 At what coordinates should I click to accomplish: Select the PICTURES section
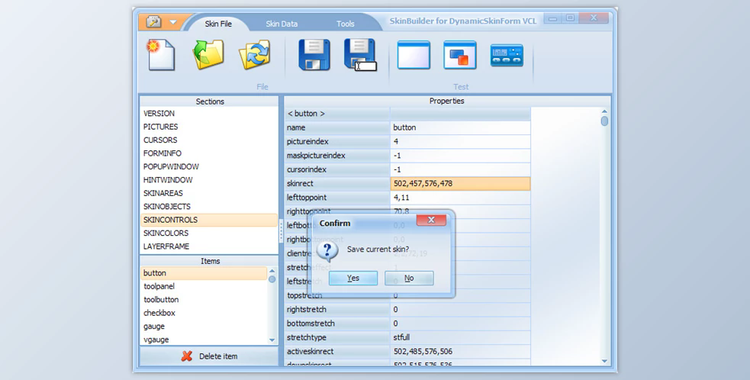209,127
